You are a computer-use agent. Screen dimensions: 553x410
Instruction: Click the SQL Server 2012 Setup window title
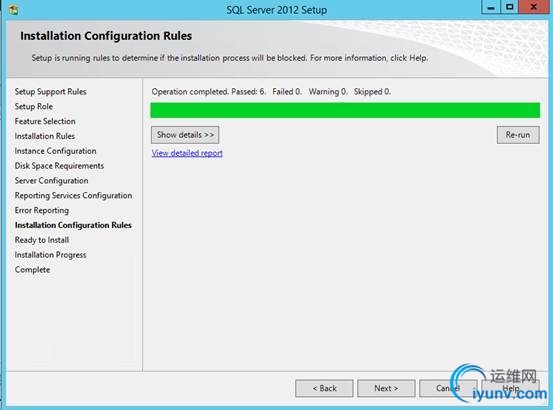pos(276,10)
